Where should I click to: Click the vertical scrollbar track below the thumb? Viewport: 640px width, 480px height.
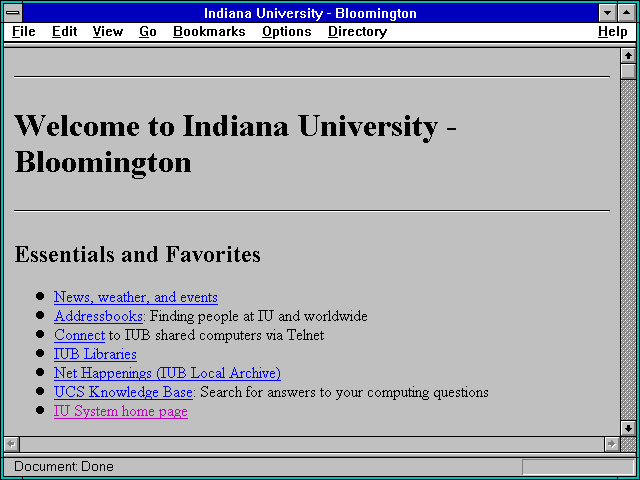(x=628, y=250)
